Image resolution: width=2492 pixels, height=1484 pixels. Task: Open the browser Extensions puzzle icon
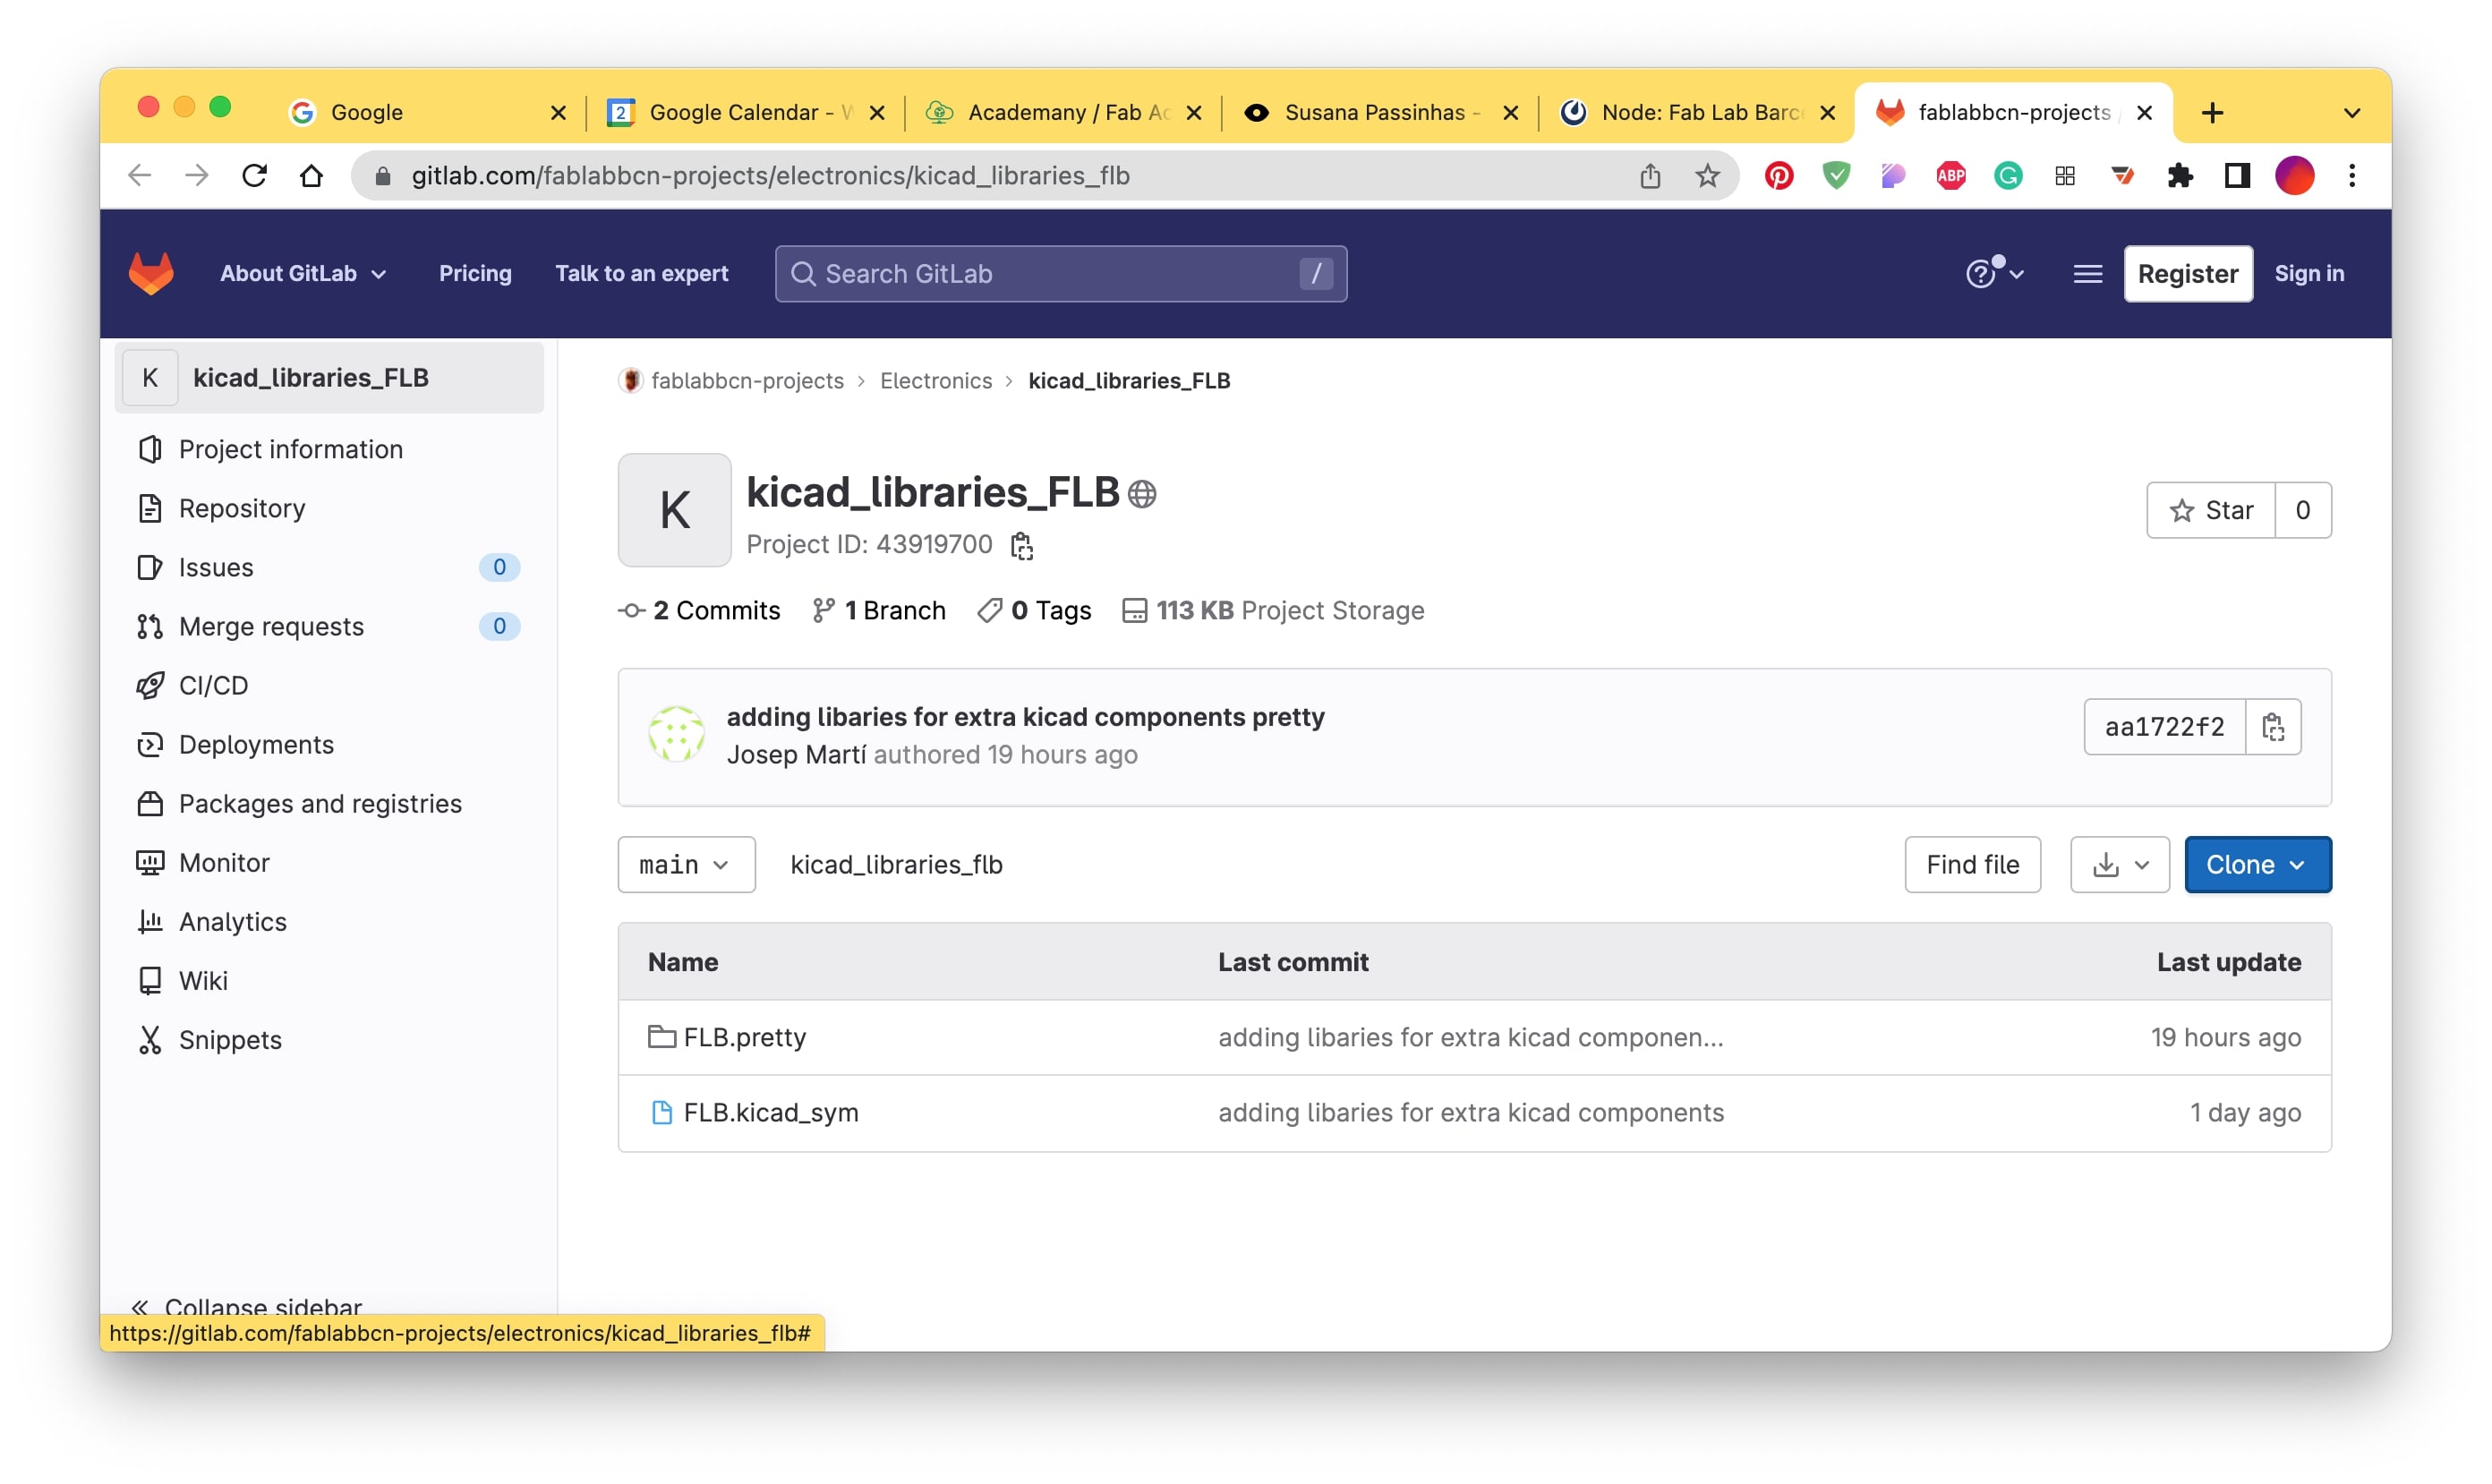2179,176
